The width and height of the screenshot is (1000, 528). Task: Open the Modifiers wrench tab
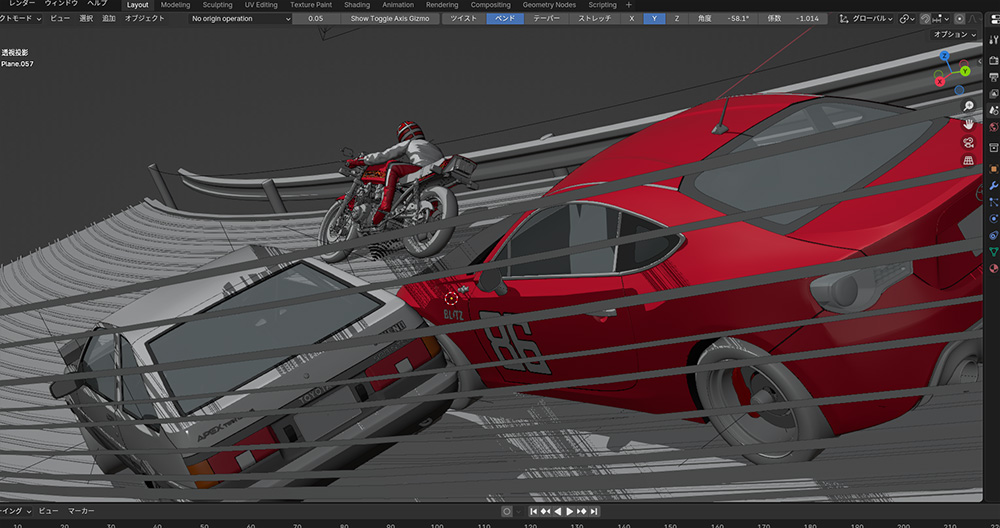[x=994, y=186]
